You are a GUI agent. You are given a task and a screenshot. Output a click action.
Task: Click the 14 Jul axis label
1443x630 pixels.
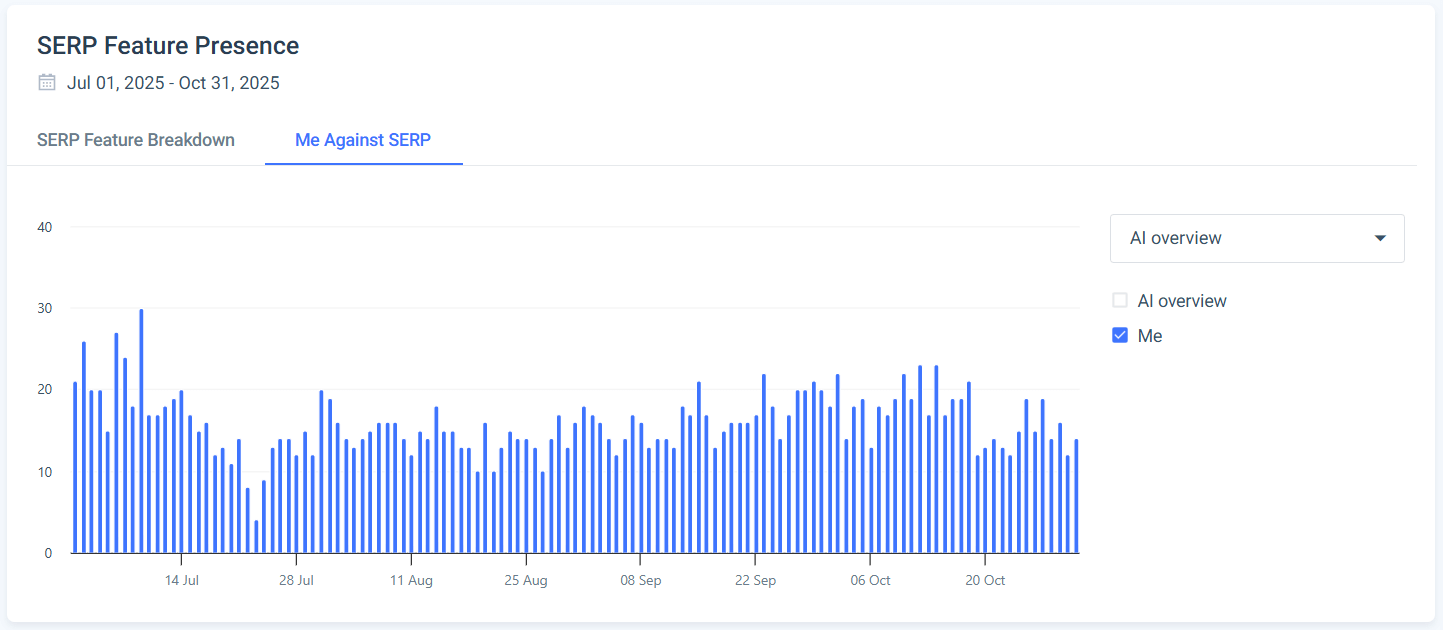pos(182,580)
